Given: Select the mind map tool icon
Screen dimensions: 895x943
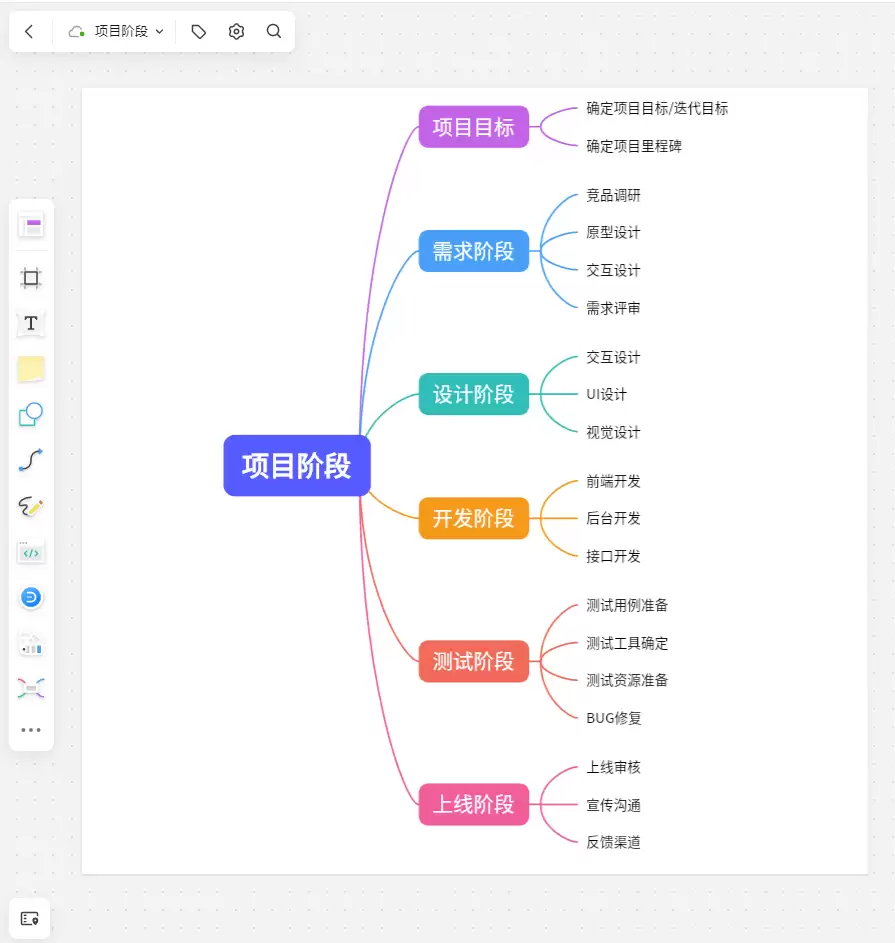Looking at the screenshot, I should pyautogui.click(x=31, y=688).
